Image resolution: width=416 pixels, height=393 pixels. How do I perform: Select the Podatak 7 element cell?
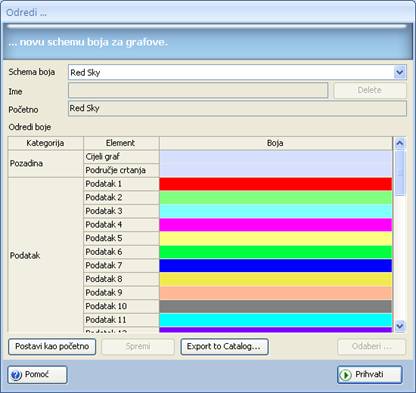[121, 266]
